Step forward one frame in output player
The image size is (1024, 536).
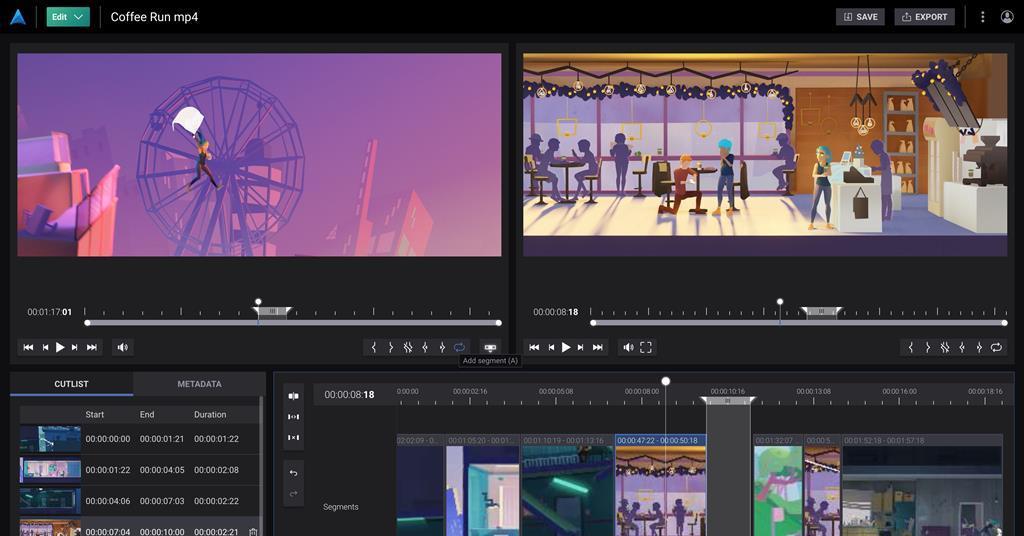point(581,347)
